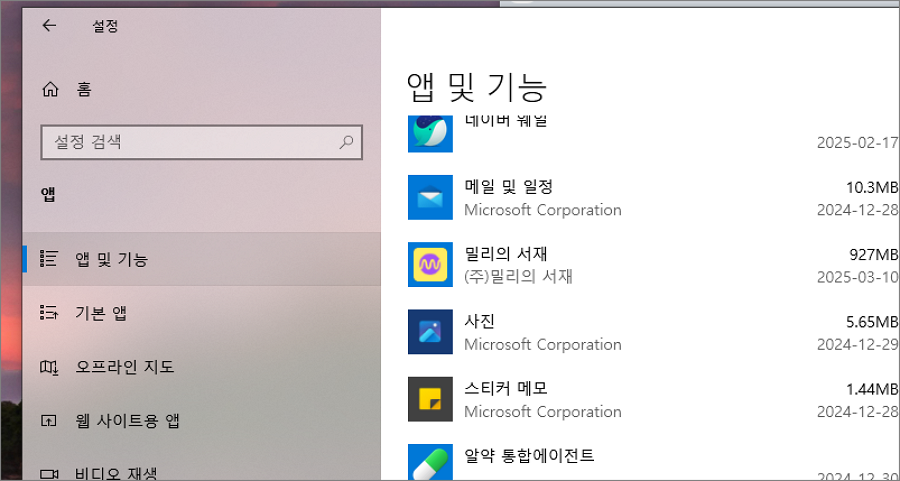Open 웹 사이트용 앱 settings

[201, 421]
